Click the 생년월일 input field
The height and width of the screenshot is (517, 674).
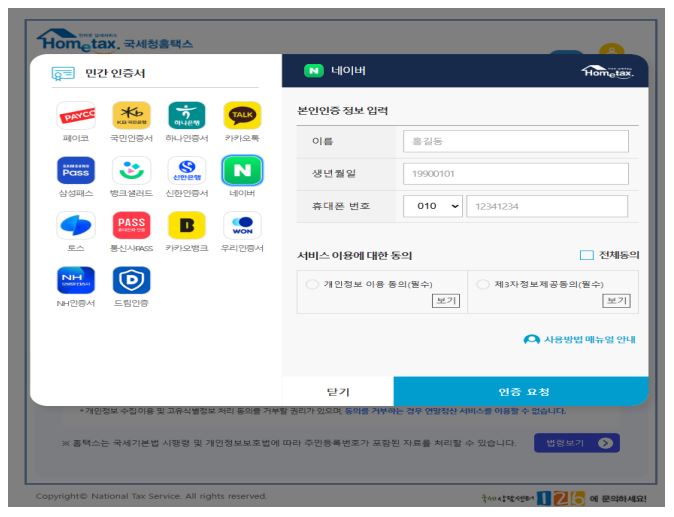(514, 174)
